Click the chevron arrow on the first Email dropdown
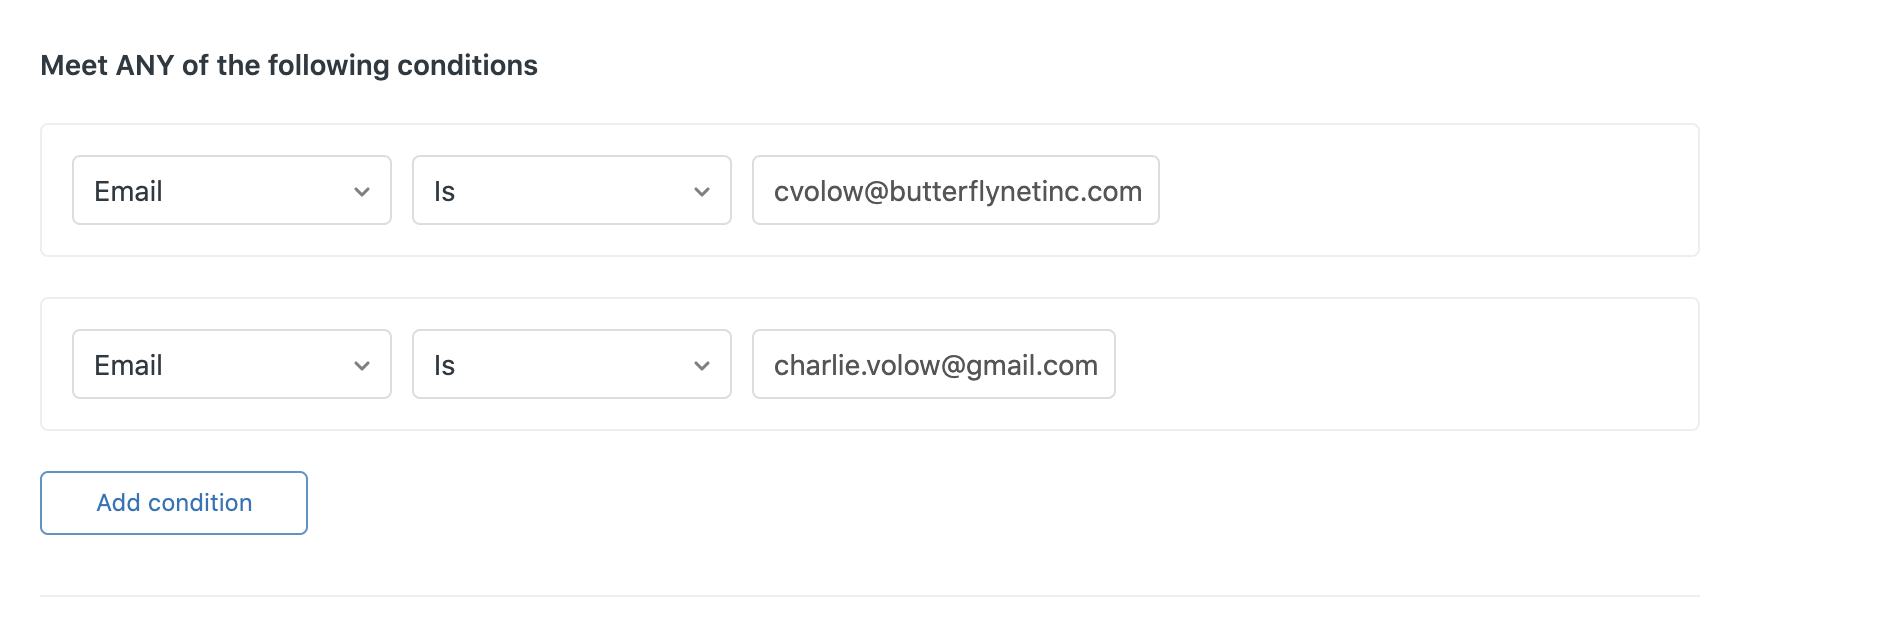The width and height of the screenshot is (1878, 622). pyautogui.click(x=362, y=192)
